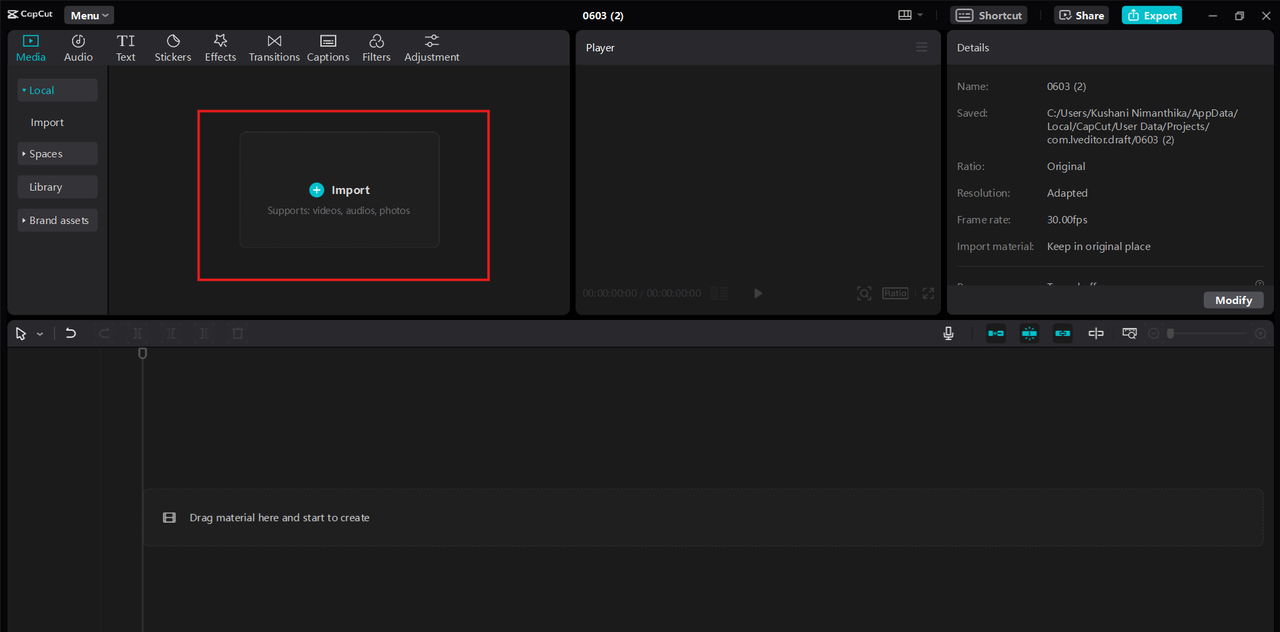Viewport: 1280px width, 632px height.
Task: Expand the Brand assets section
Action: tap(57, 220)
